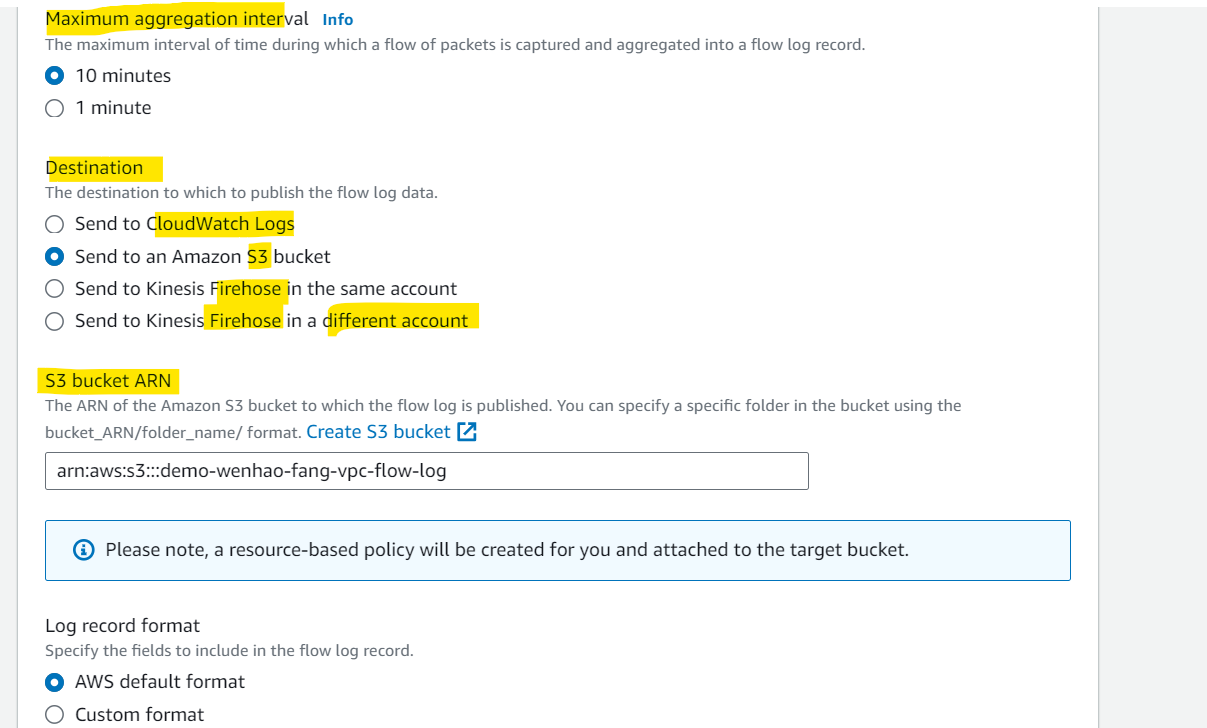Open the Info link next to Maximum aggregation interval
The image size is (1207, 728).
pos(338,19)
